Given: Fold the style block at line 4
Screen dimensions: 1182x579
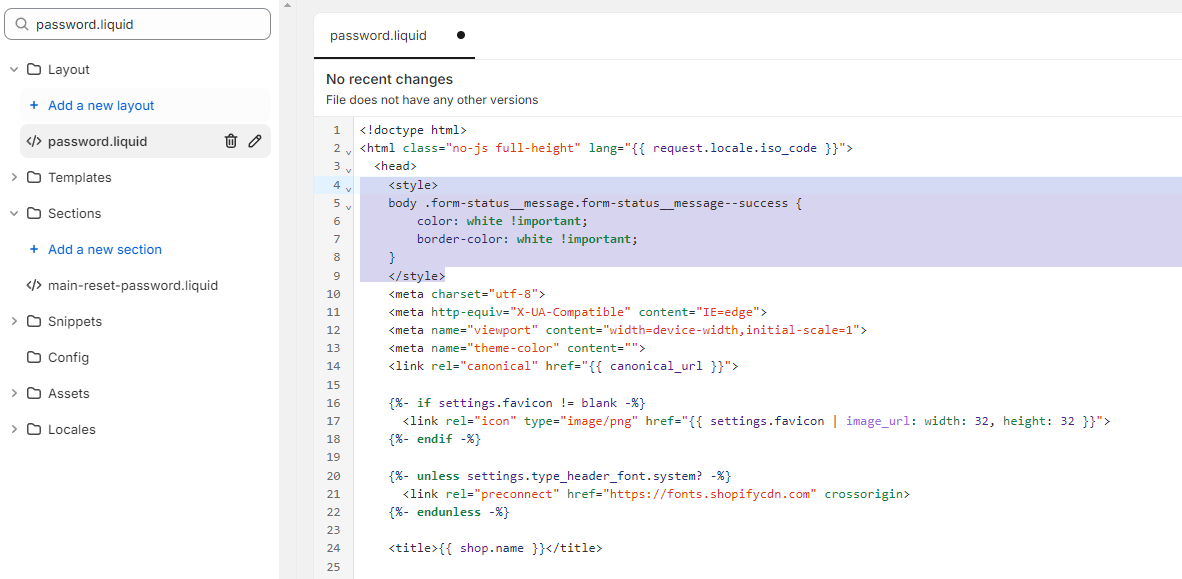Looking at the screenshot, I should pos(348,187).
